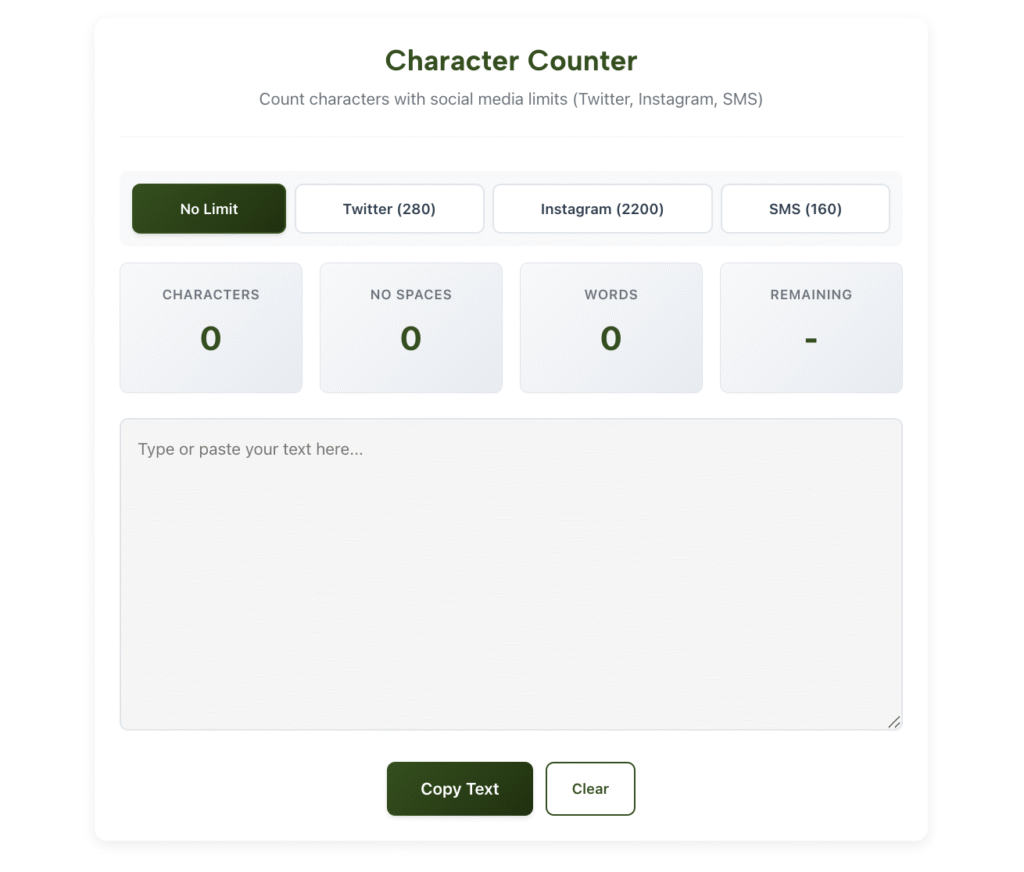This screenshot has width=1024, height=872.
Task: Click the zero under WORDS
Action: 611,339
